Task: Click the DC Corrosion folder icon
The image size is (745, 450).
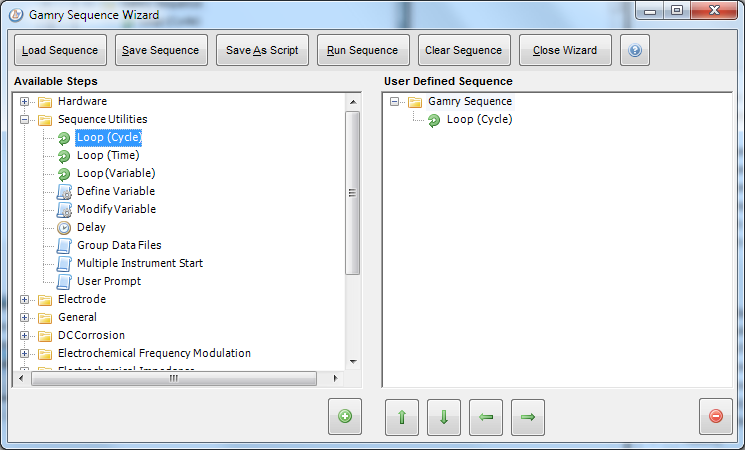Action: click(x=45, y=336)
